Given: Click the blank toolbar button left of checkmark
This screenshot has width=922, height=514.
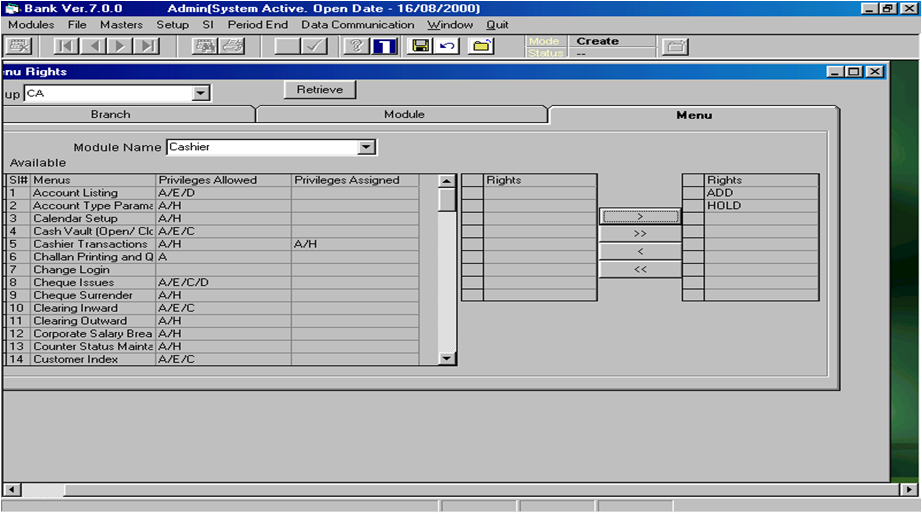Looking at the screenshot, I should click(287, 46).
